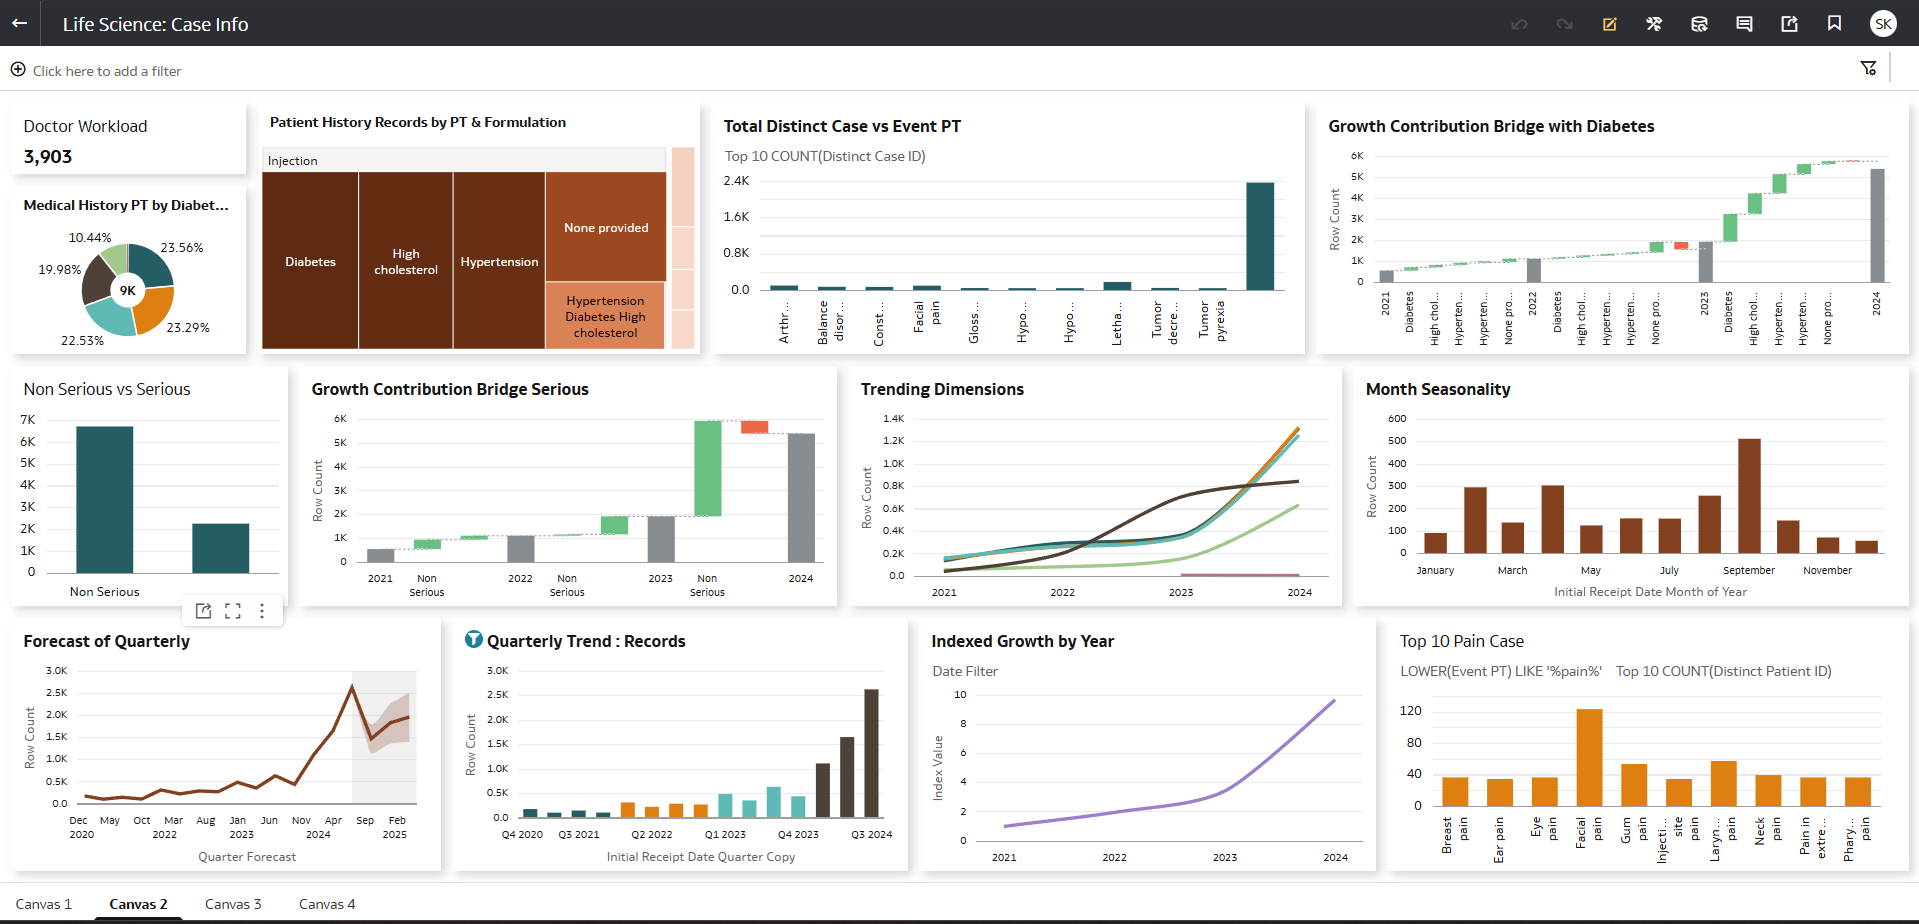Click the Injection treemap group header

point(464,160)
